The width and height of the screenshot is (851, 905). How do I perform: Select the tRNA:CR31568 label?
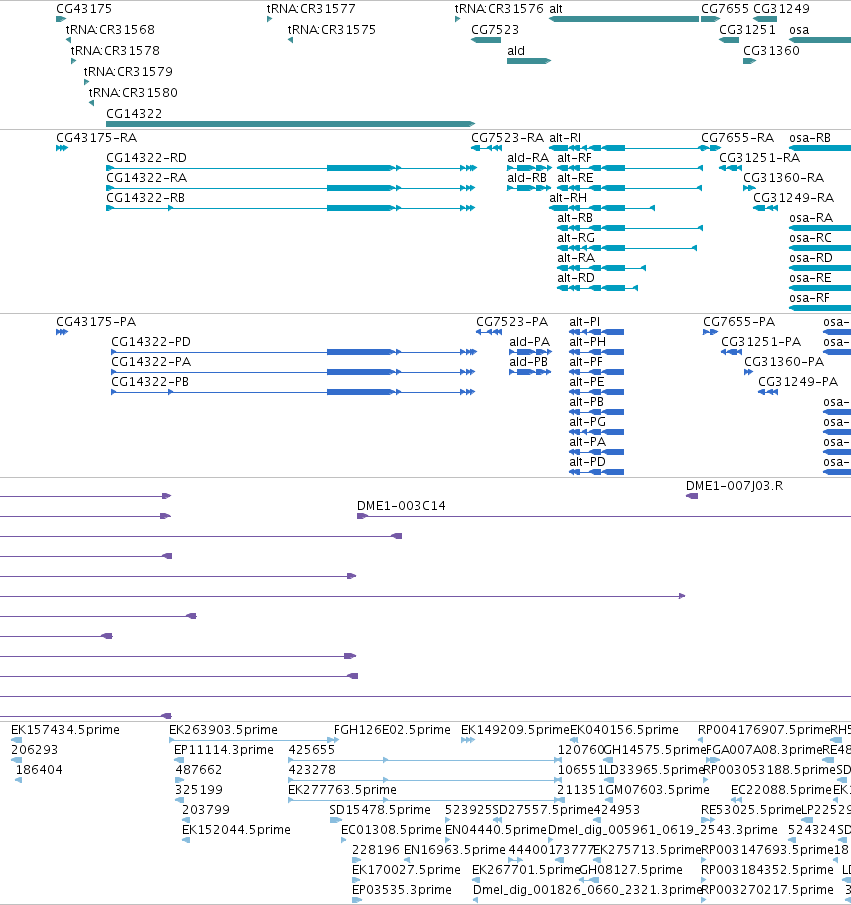pos(110,29)
